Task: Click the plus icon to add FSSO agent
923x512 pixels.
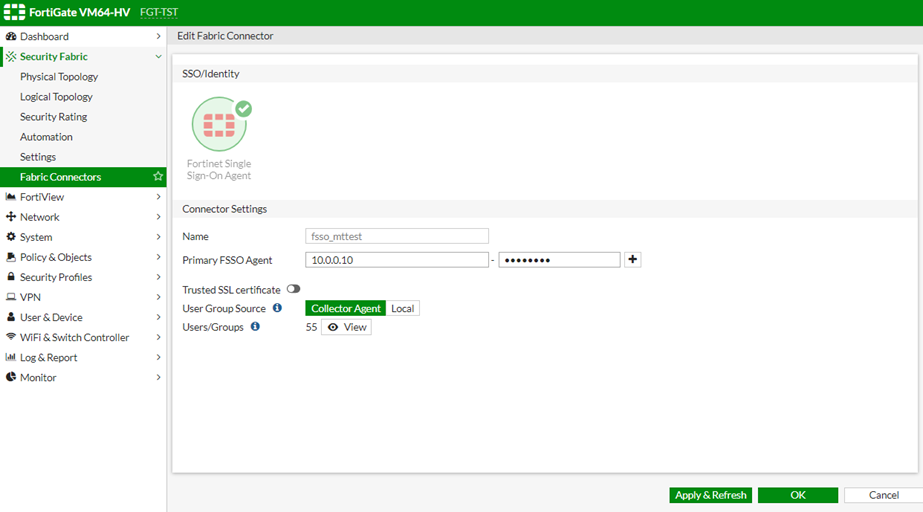Action: [632, 260]
